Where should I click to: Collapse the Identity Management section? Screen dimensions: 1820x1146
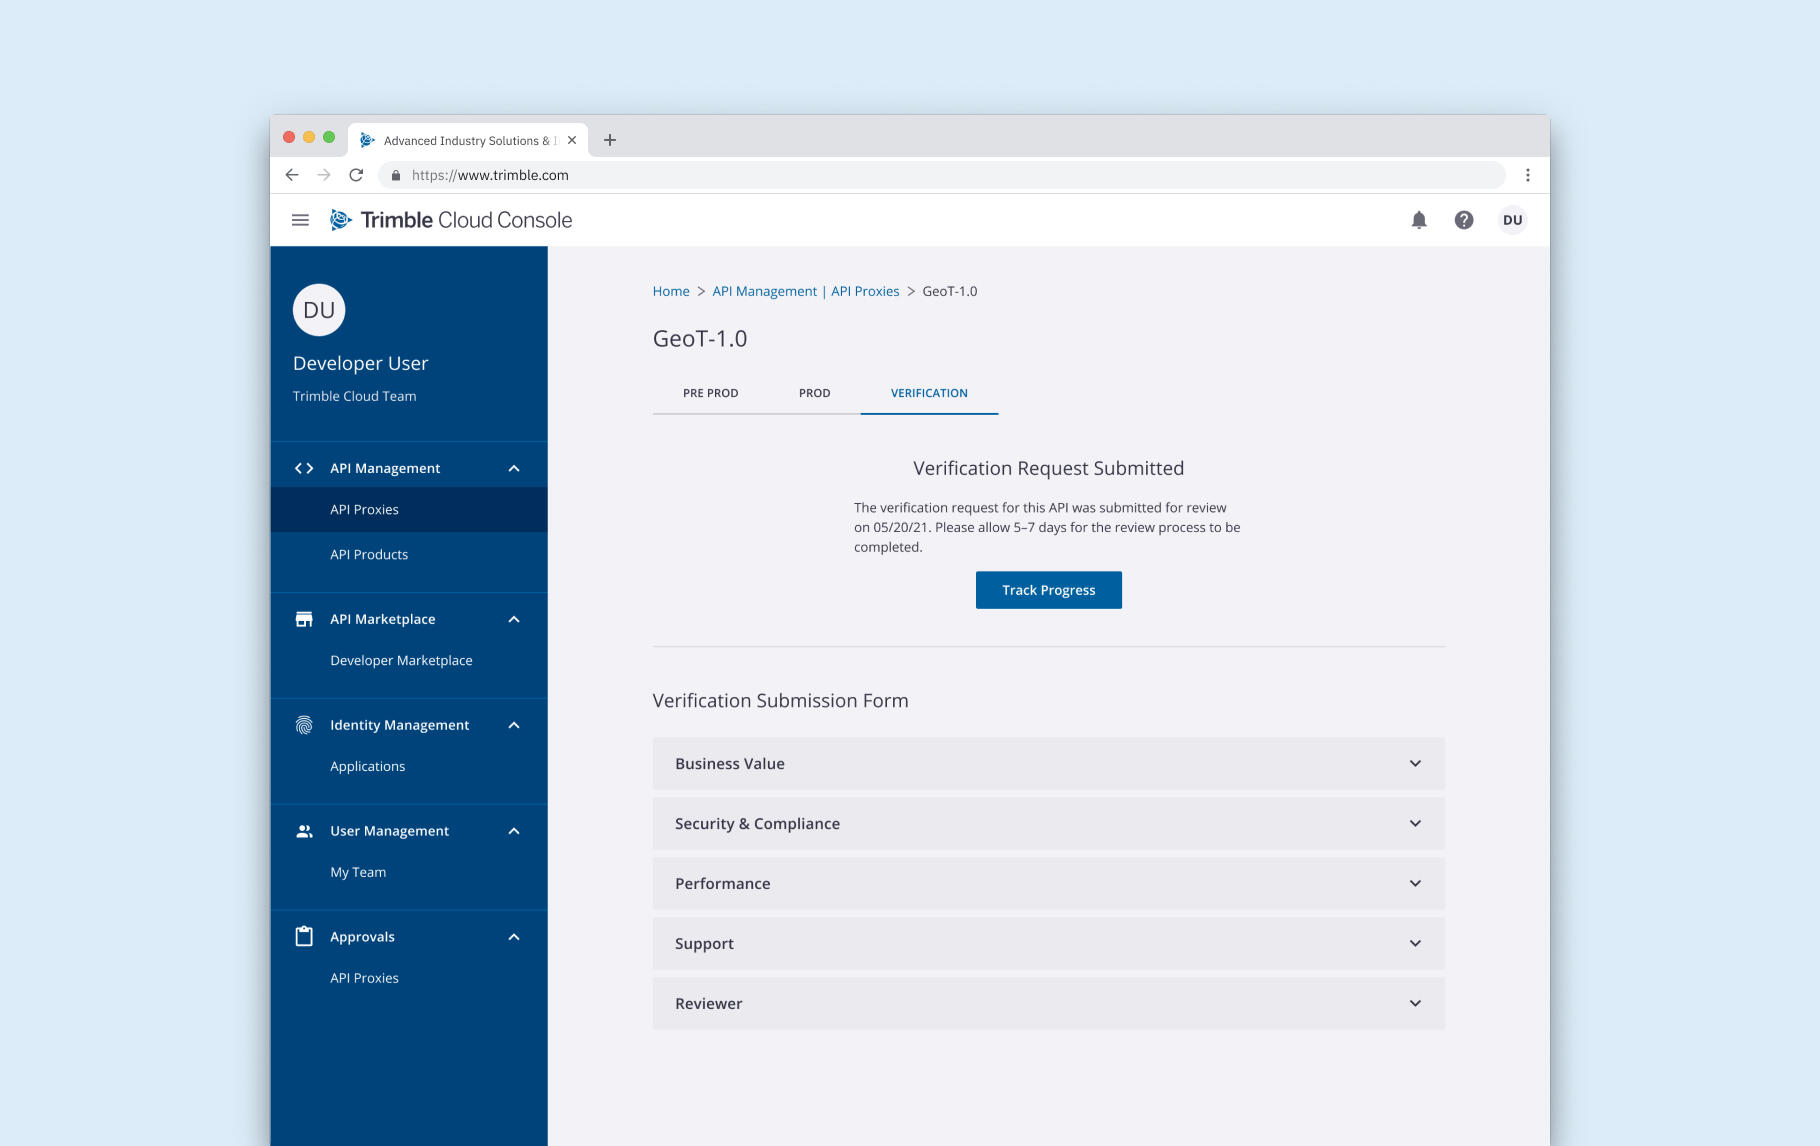514,725
